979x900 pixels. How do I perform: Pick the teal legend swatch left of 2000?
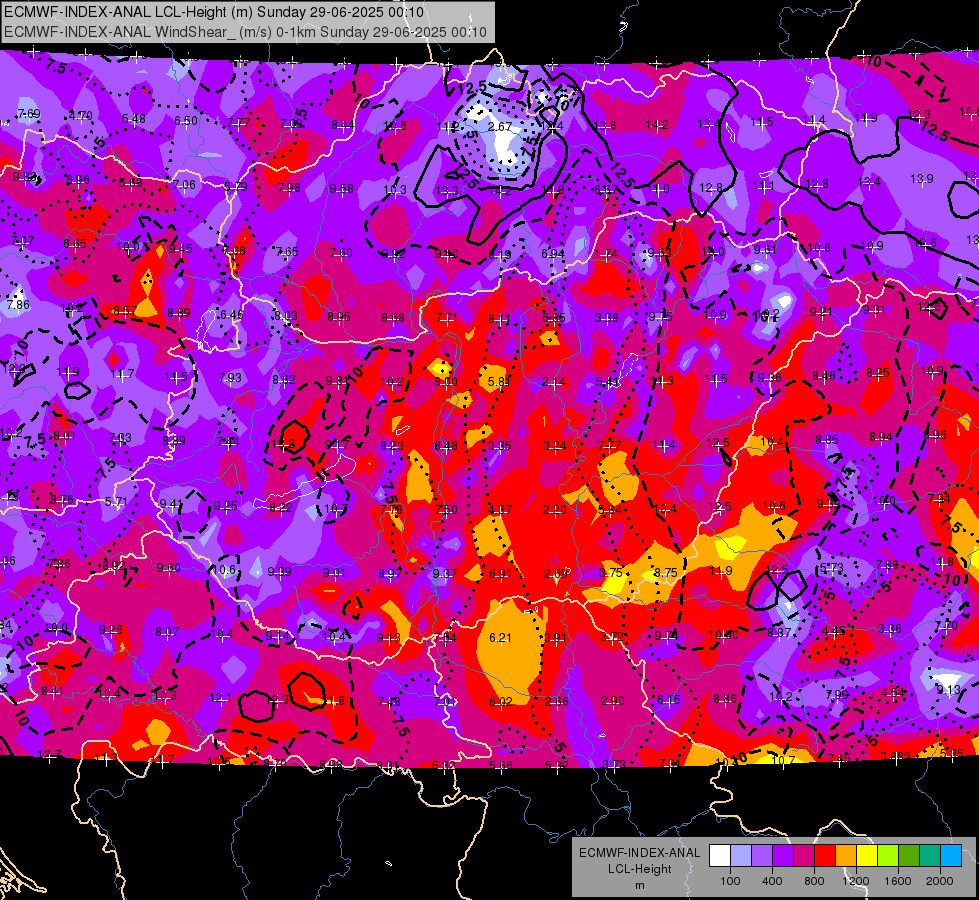(x=930, y=856)
